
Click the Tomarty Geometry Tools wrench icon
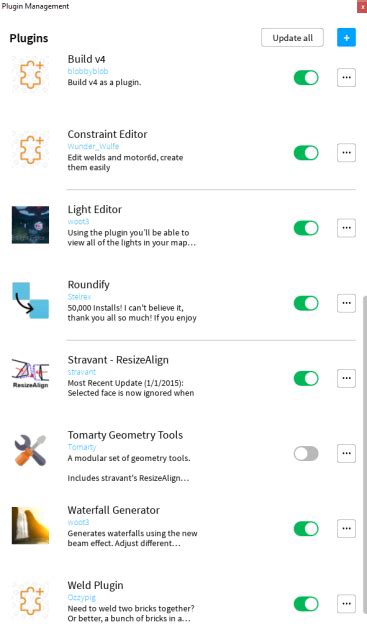pos(30,451)
